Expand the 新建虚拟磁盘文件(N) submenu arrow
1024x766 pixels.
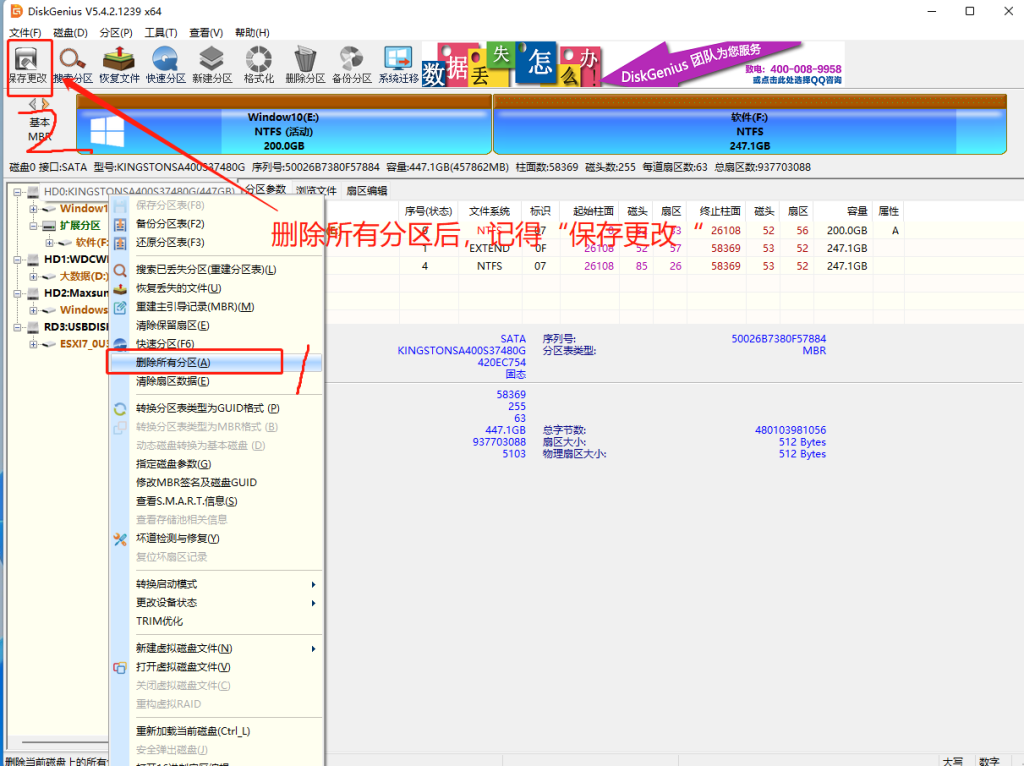(x=313, y=648)
